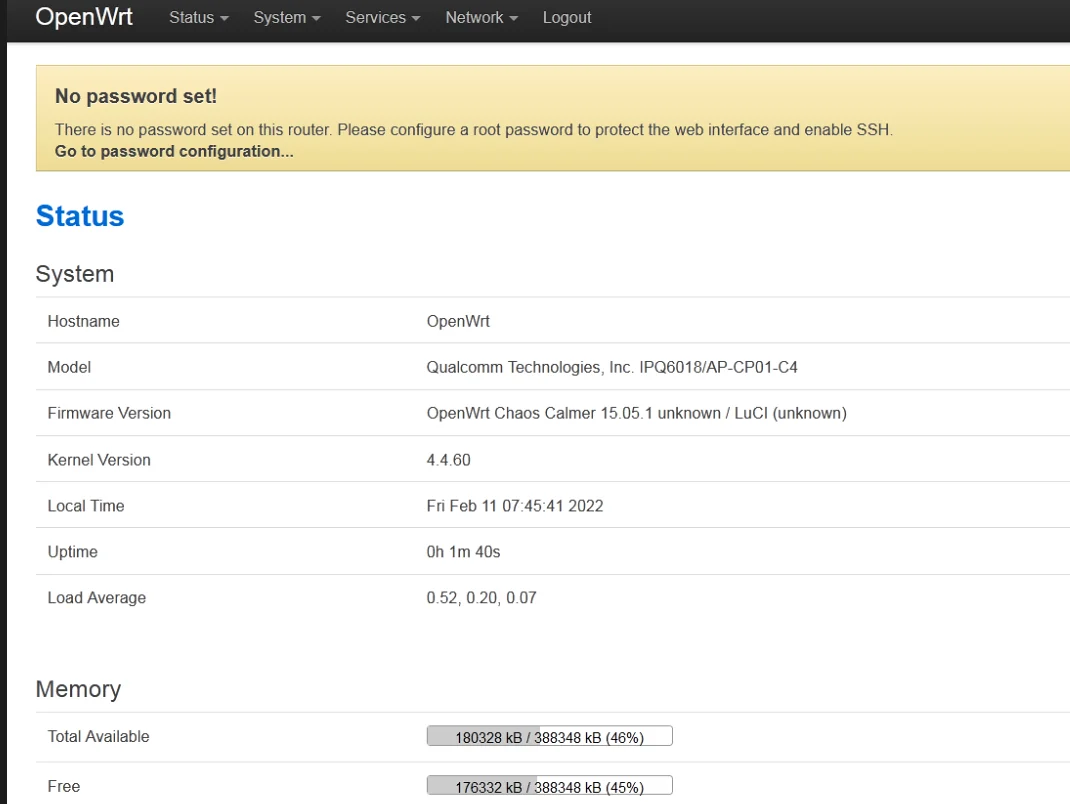
Task: Open Go to password configuration link
Action: coord(174,152)
